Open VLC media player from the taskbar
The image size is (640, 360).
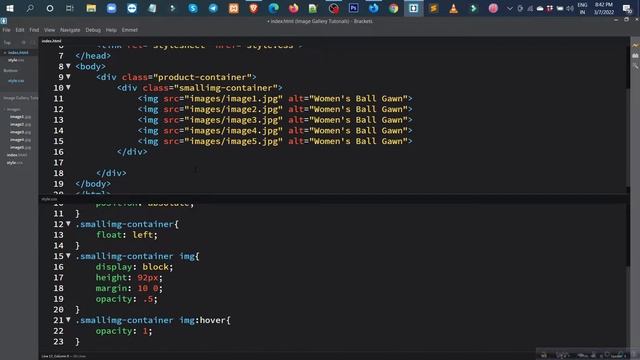tap(453, 8)
